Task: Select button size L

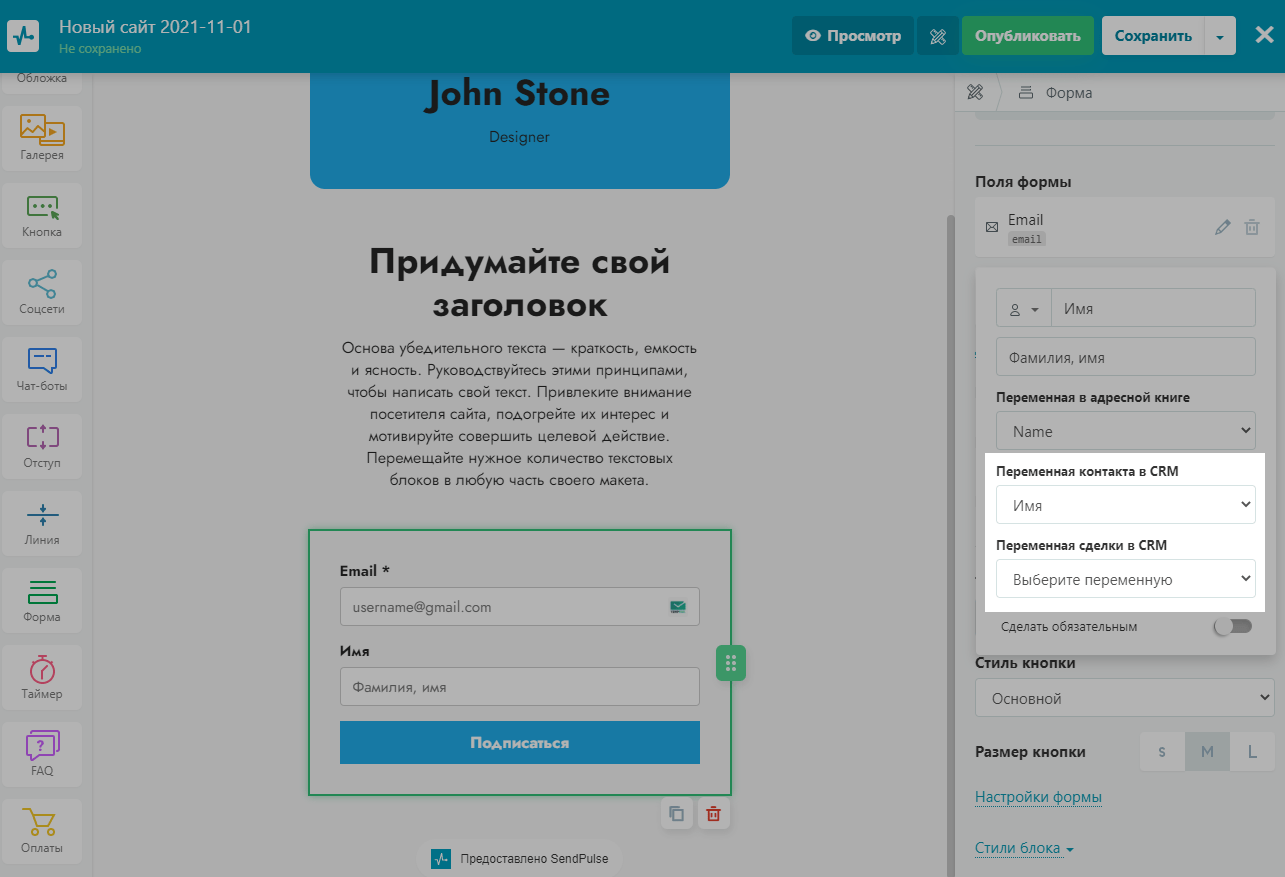Action: [x=1252, y=752]
